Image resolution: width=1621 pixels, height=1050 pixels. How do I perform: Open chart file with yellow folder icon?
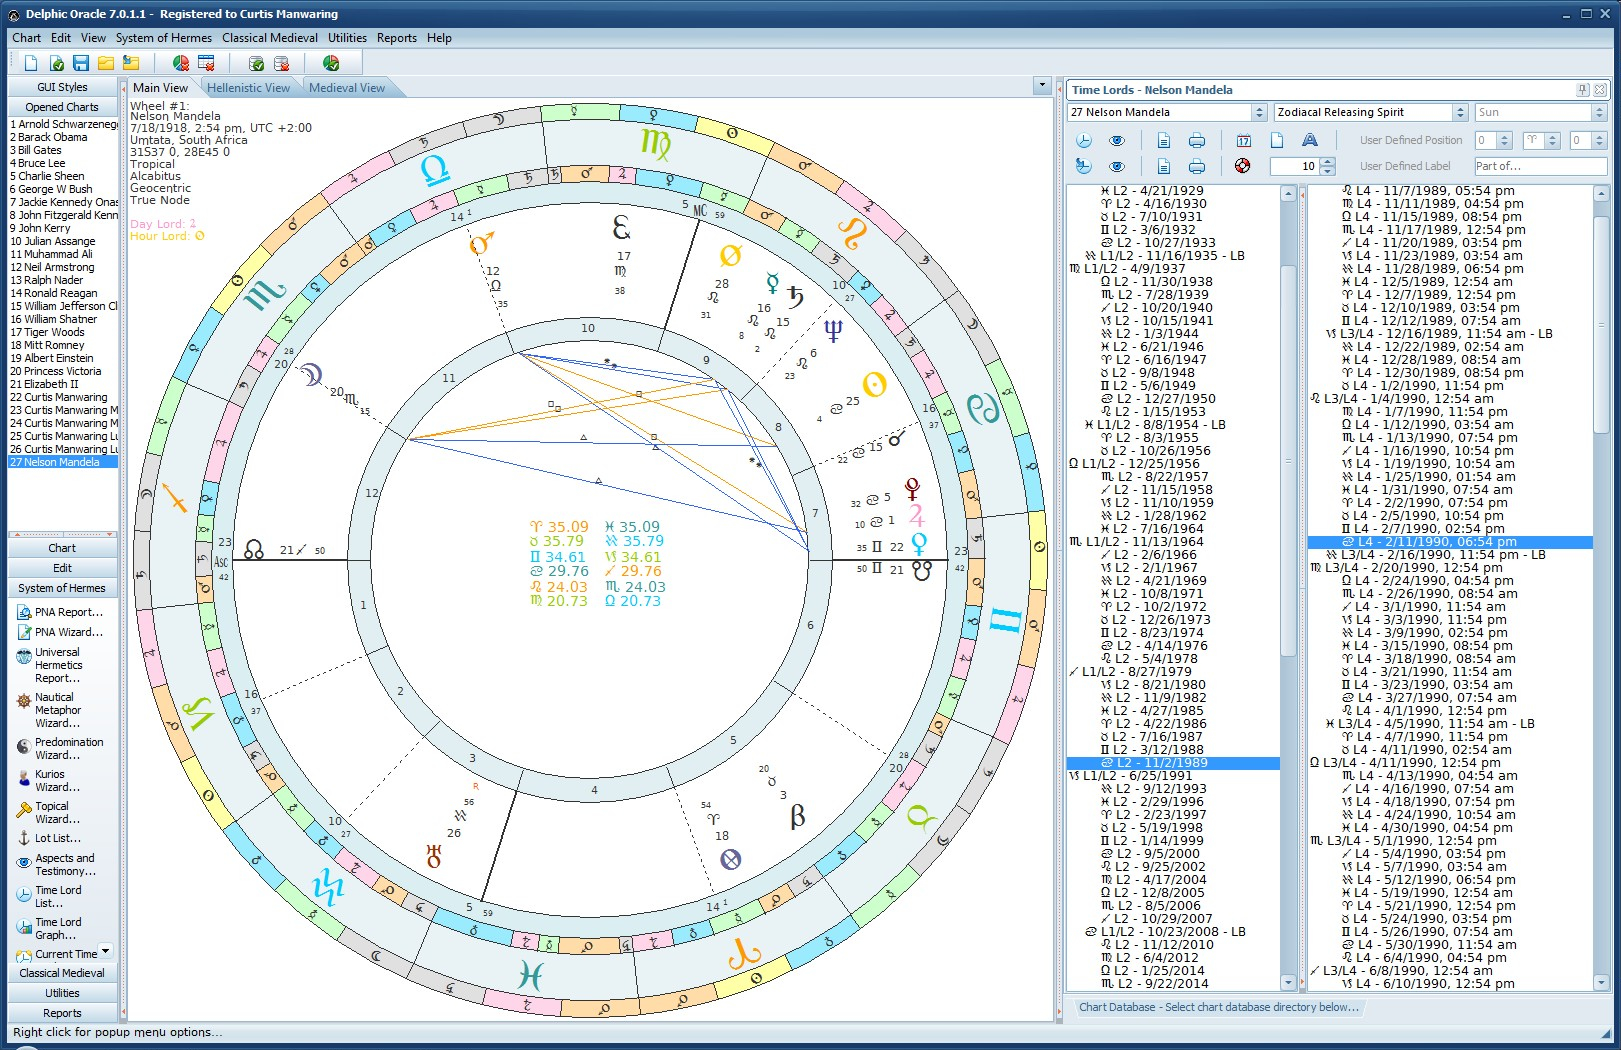click(x=106, y=63)
